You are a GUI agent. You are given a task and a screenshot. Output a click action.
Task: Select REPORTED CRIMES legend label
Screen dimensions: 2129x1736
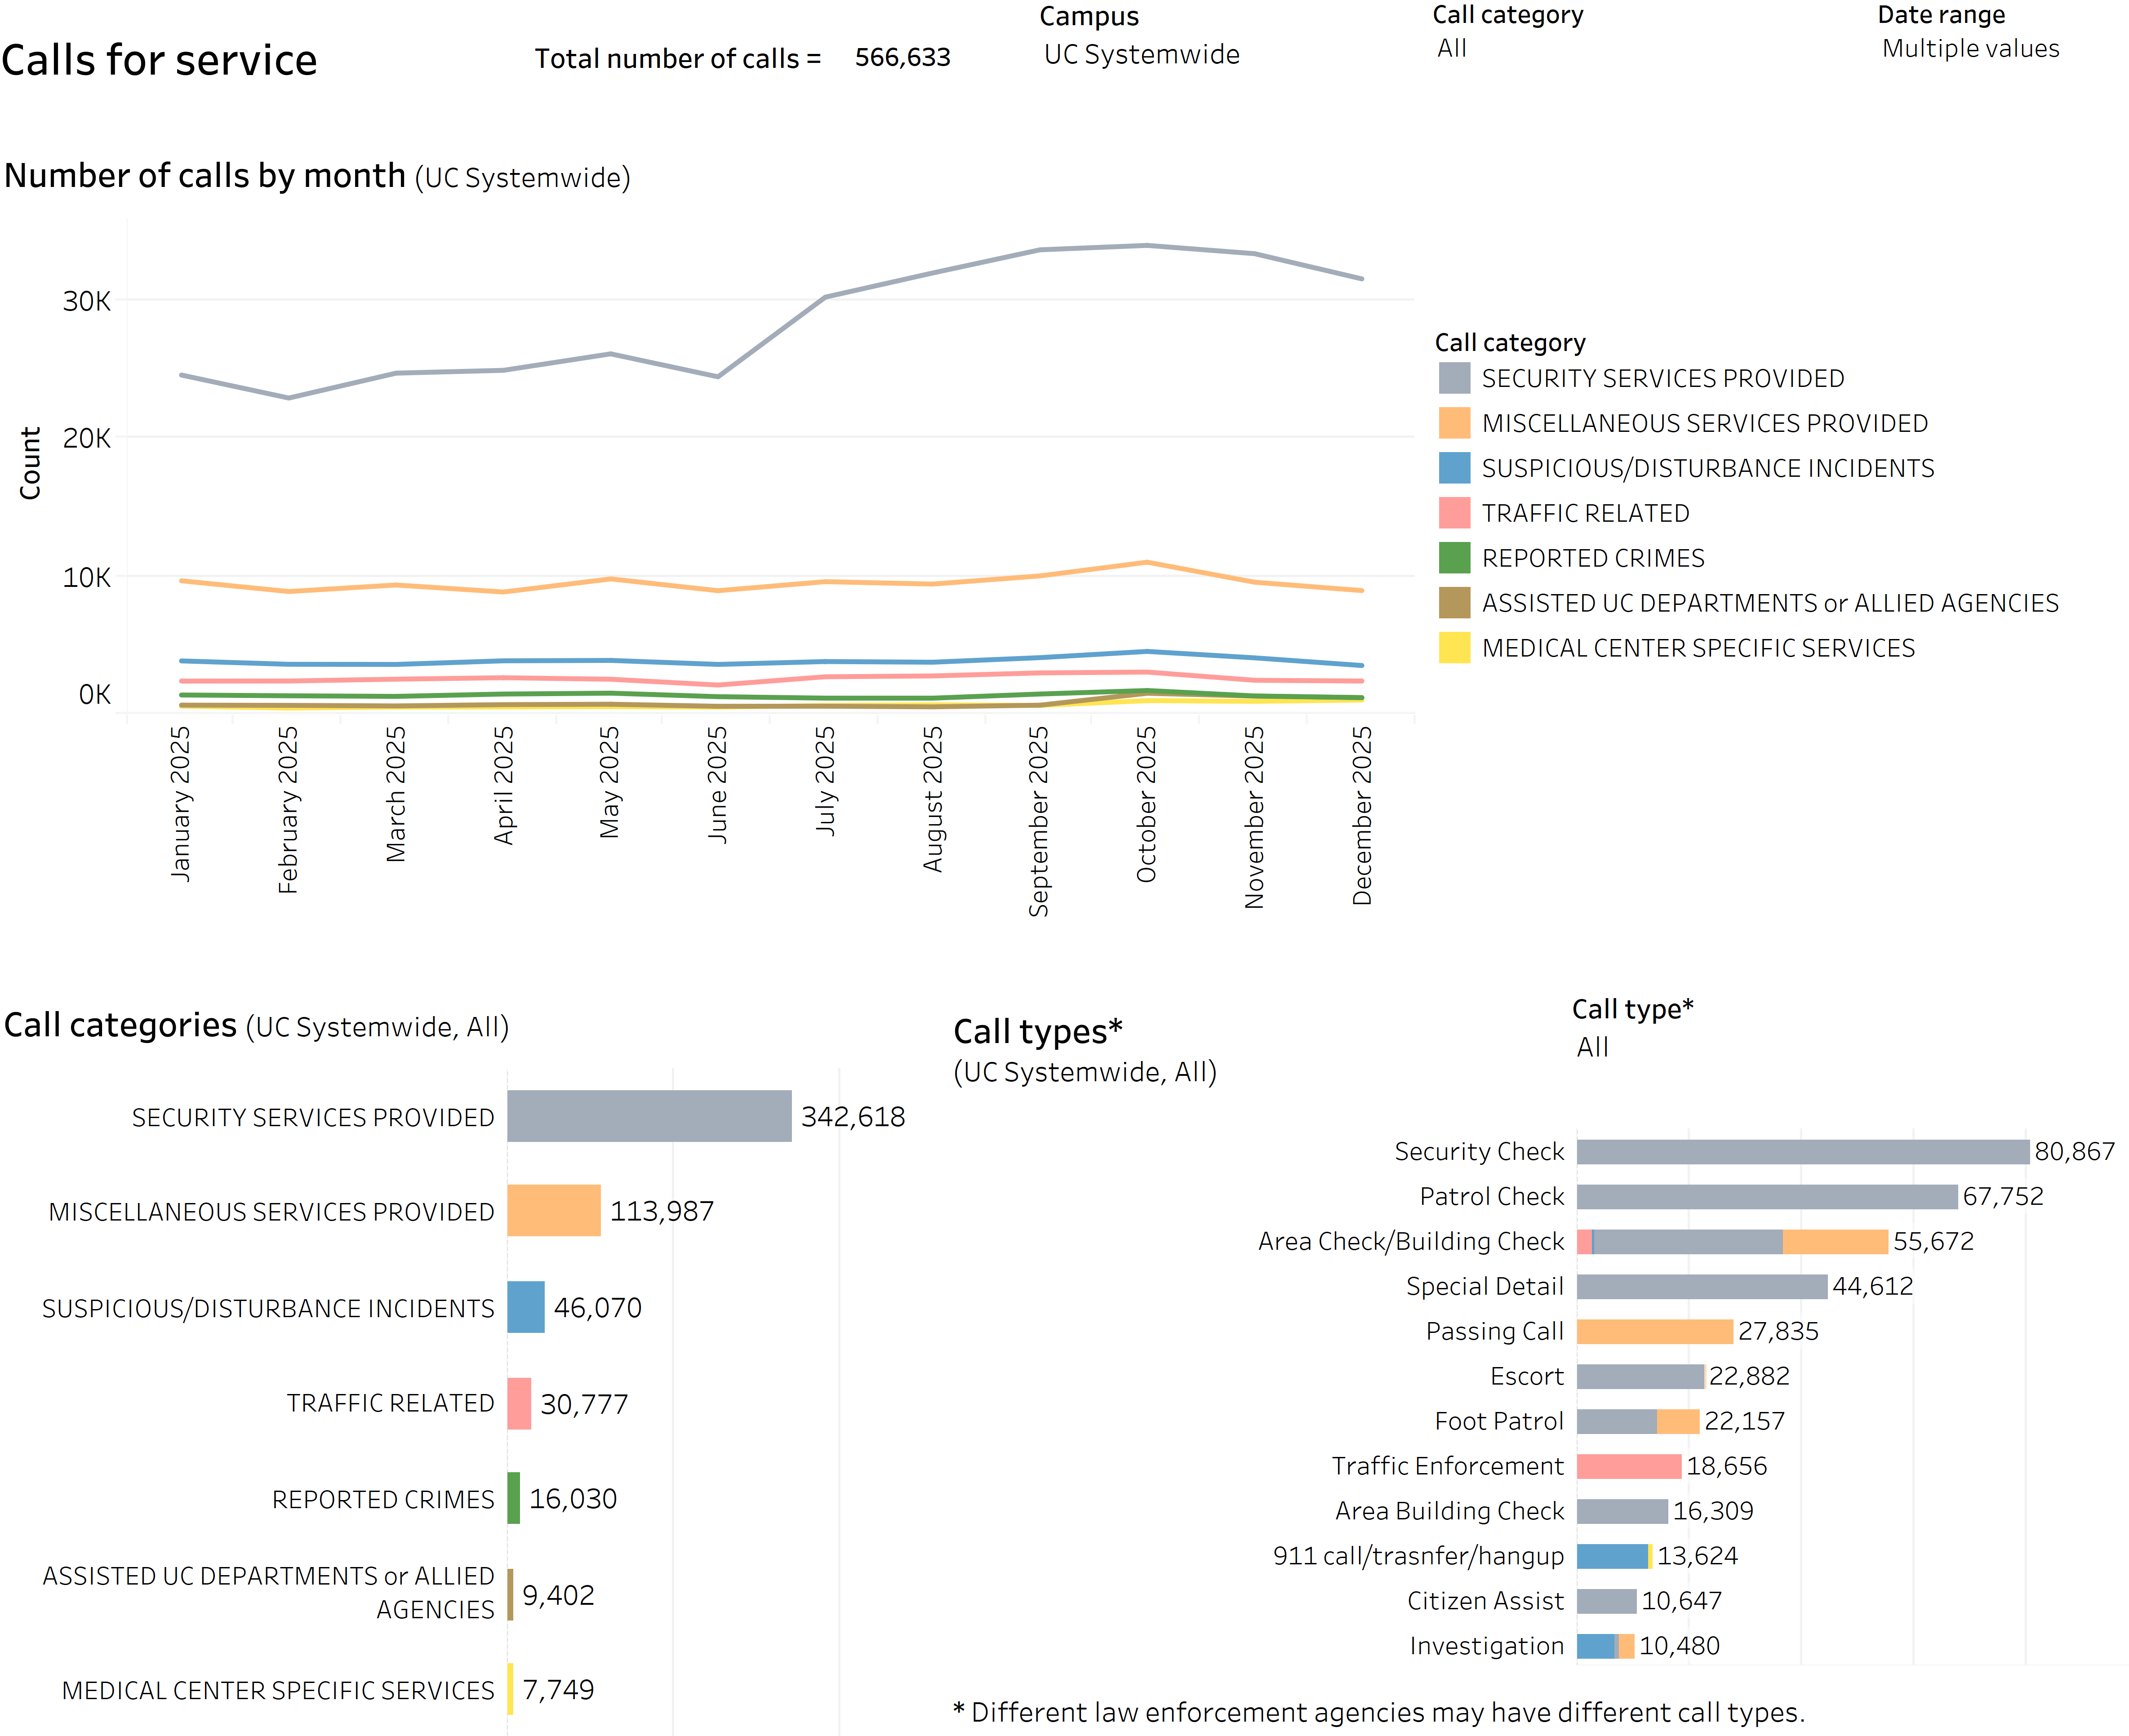tap(1592, 558)
